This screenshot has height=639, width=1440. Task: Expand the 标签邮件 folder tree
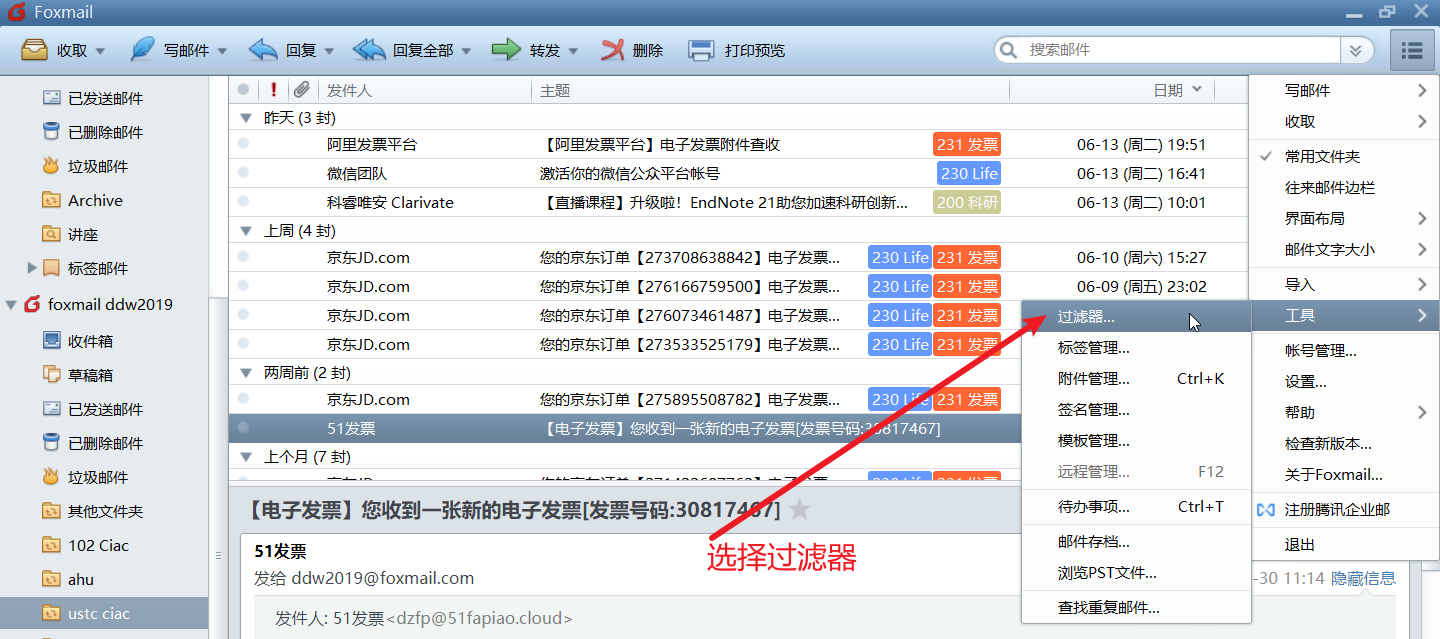[32, 268]
